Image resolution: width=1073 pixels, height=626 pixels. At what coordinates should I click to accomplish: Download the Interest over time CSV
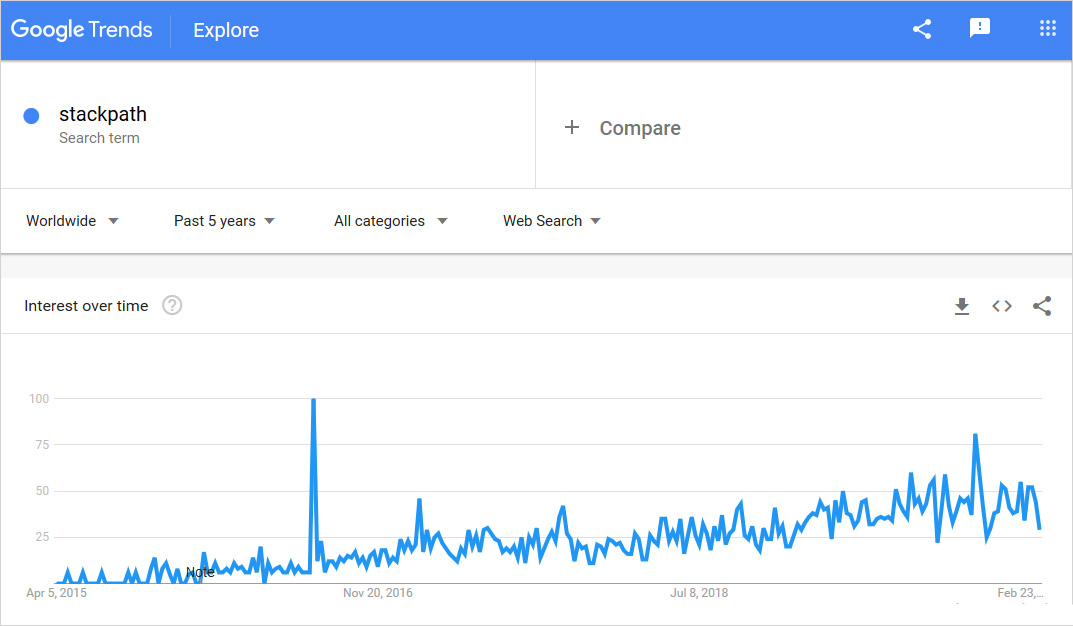pyautogui.click(x=962, y=306)
